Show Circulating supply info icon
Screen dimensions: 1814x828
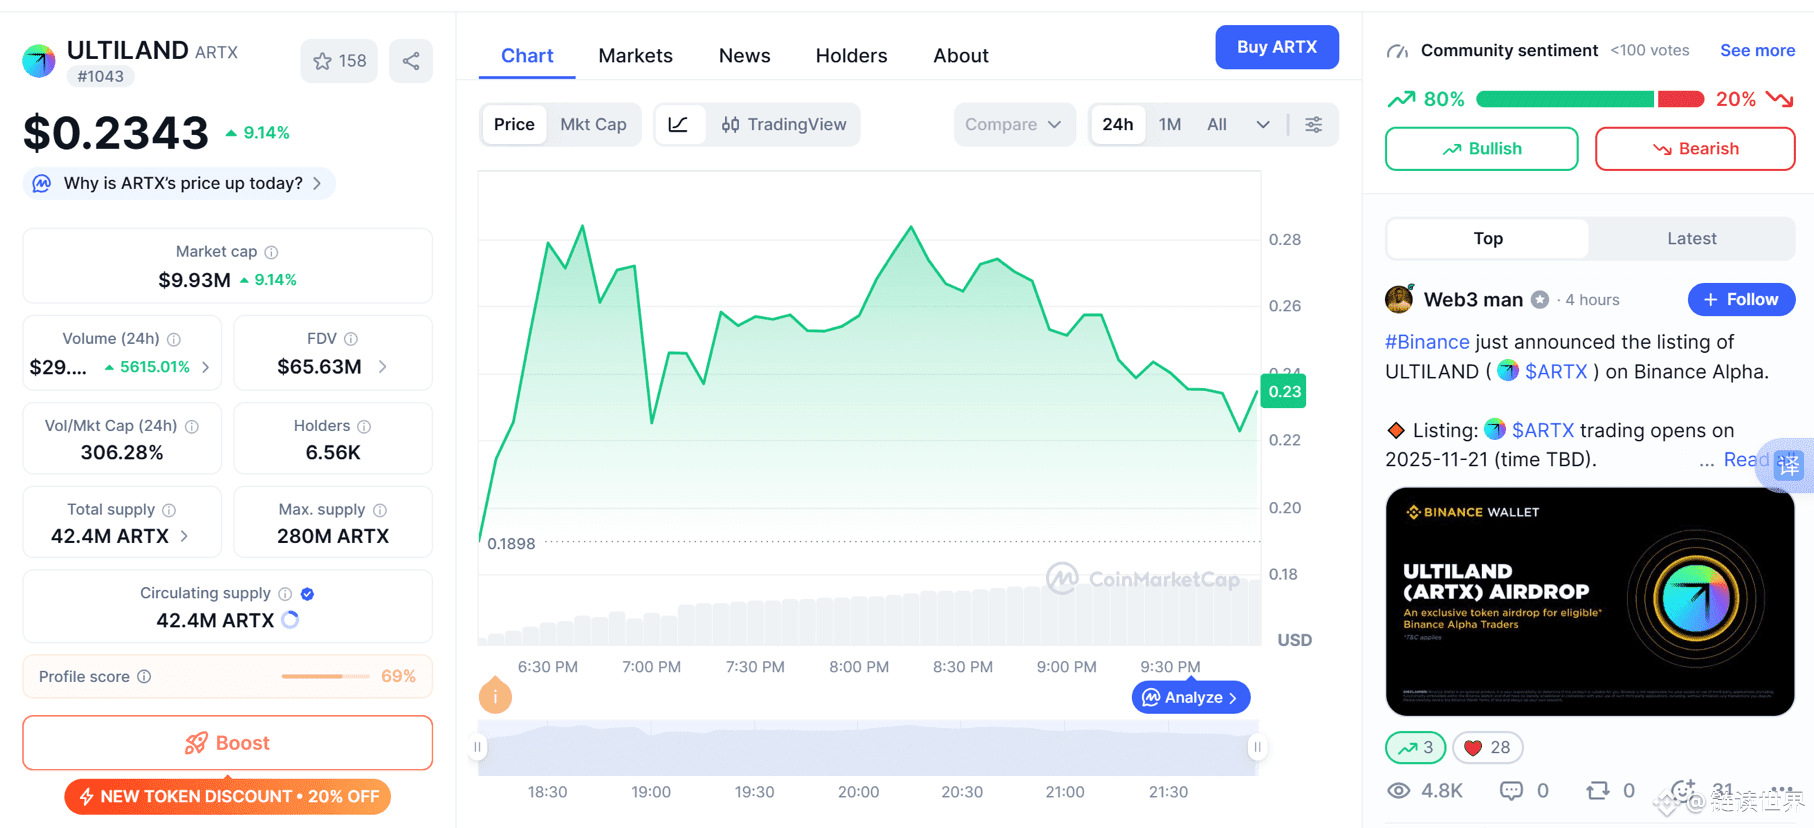pos(285,594)
